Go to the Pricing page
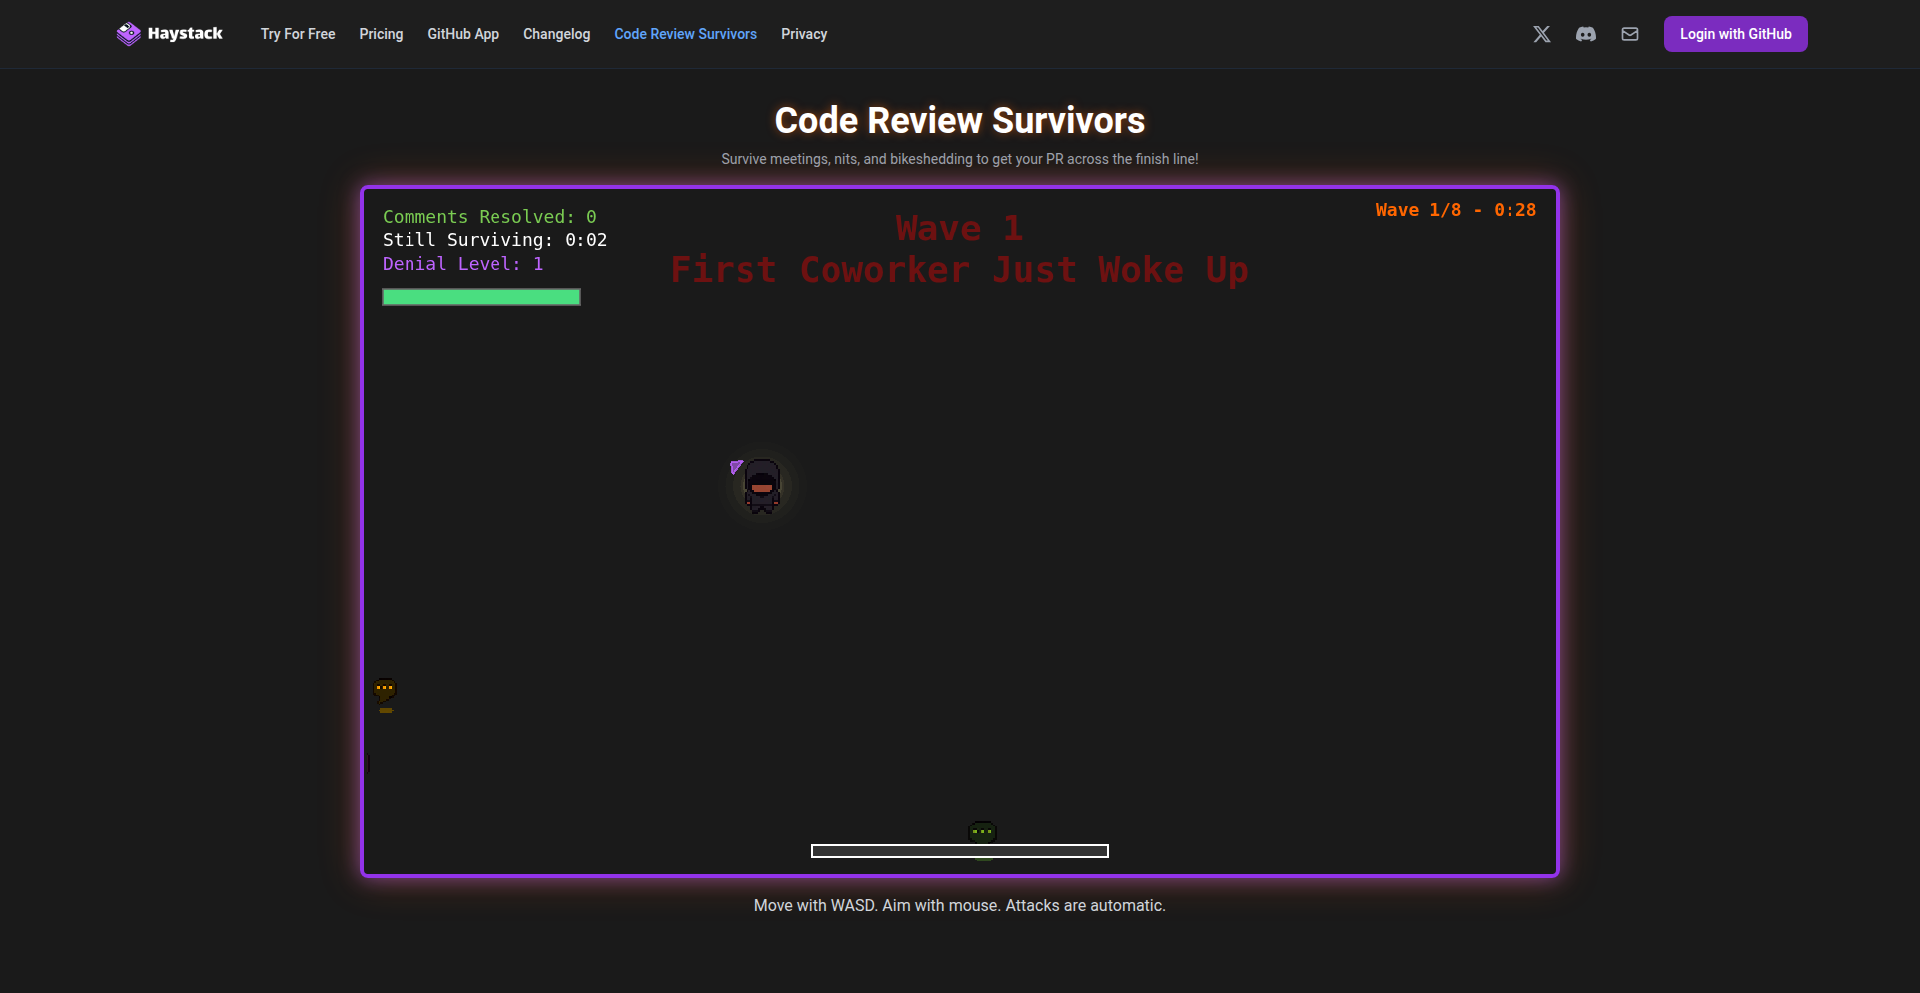This screenshot has width=1920, height=993. click(381, 34)
